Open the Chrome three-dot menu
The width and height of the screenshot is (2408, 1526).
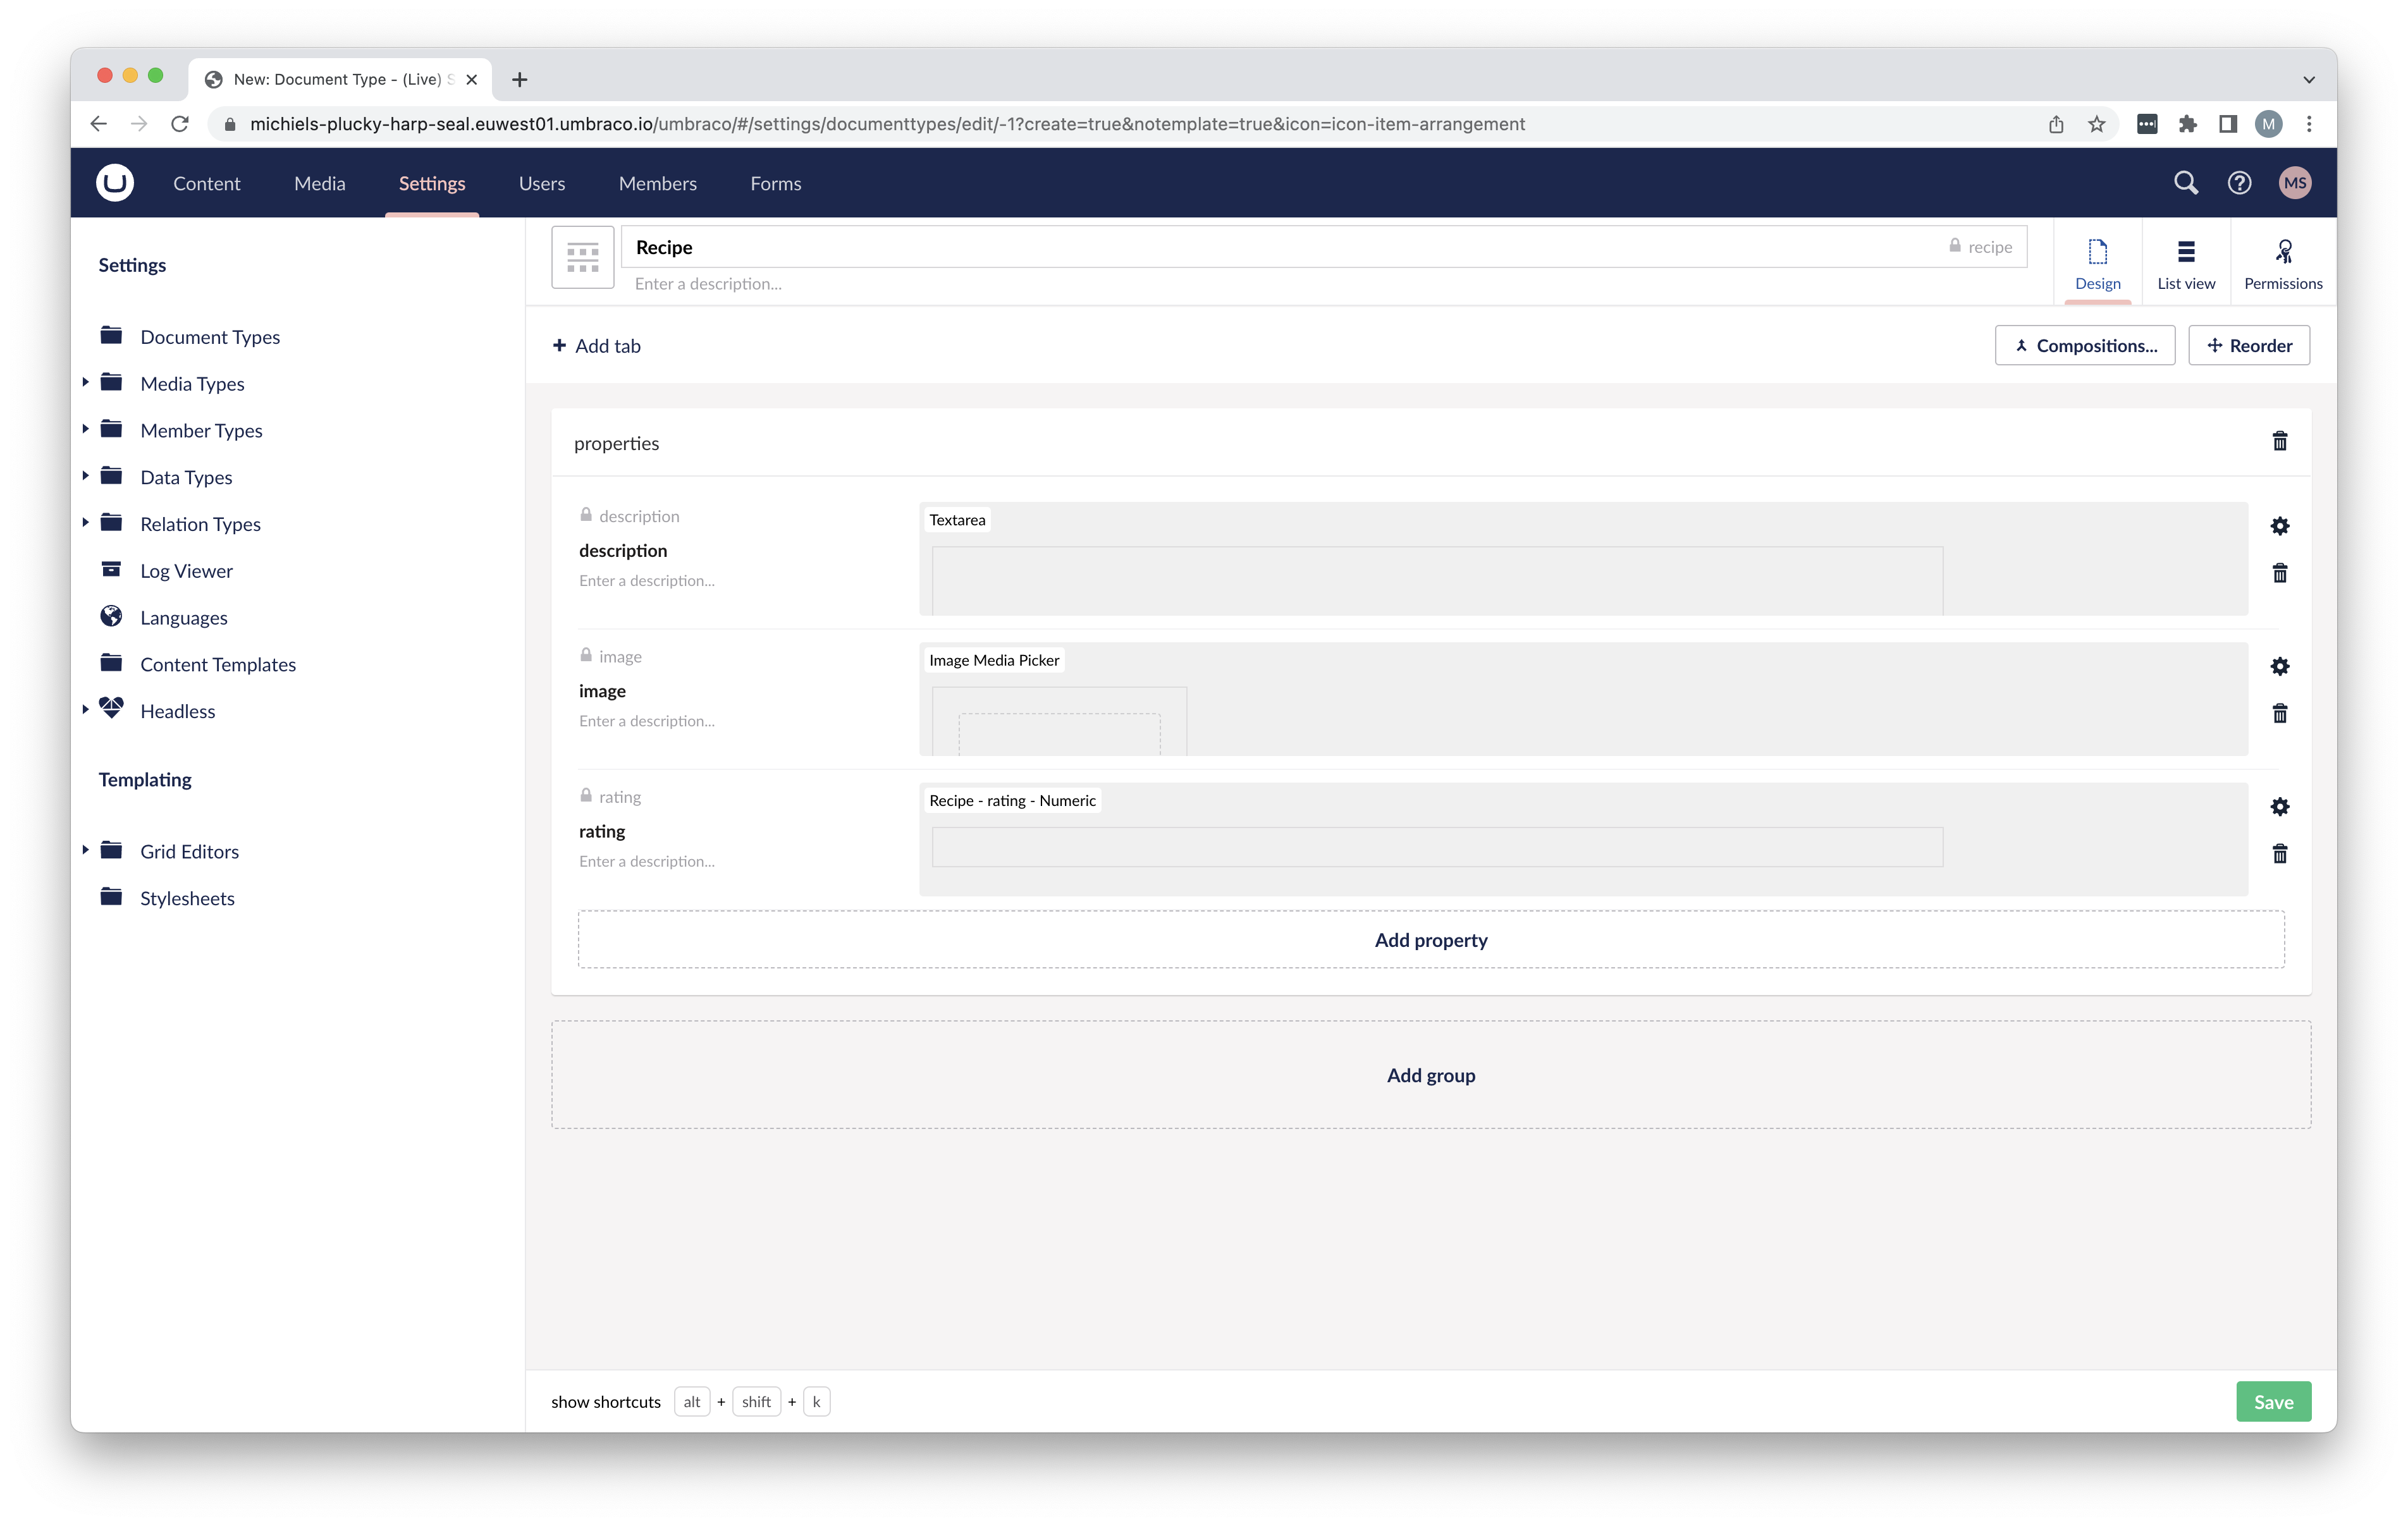(x=2308, y=124)
